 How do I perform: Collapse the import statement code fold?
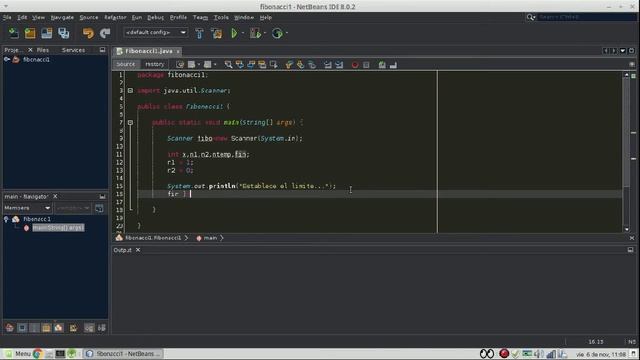130,91
